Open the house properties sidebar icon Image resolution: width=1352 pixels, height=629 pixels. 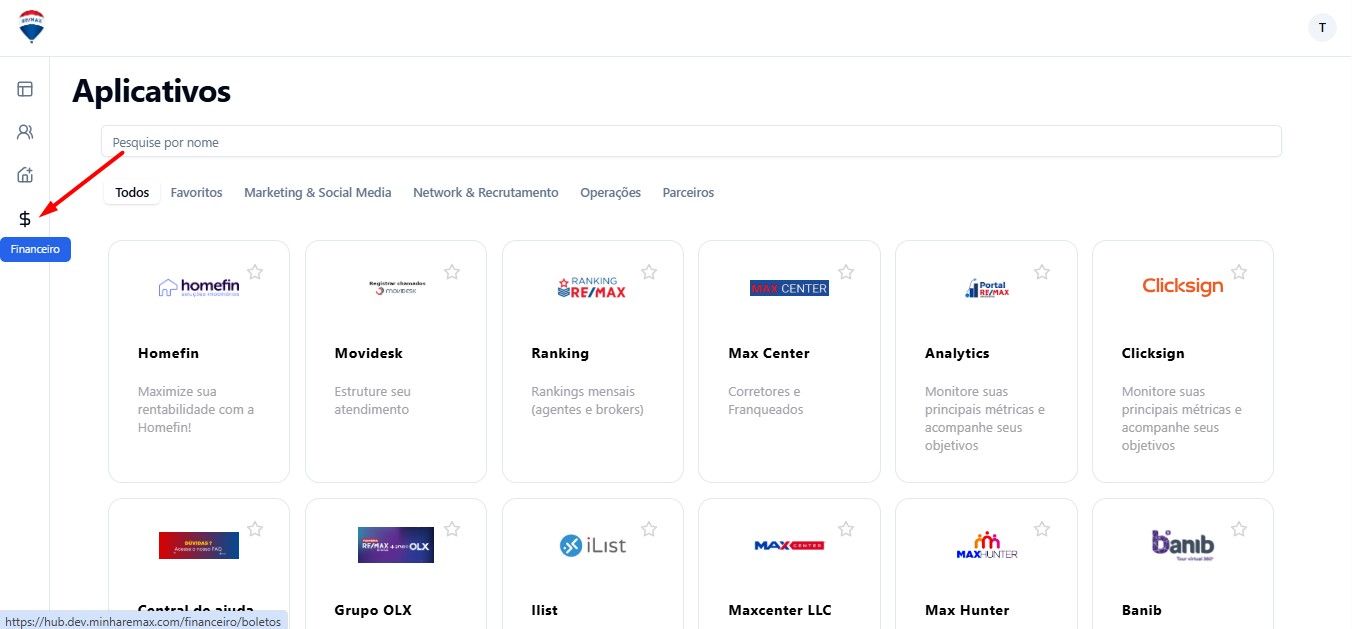click(x=25, y=175)
